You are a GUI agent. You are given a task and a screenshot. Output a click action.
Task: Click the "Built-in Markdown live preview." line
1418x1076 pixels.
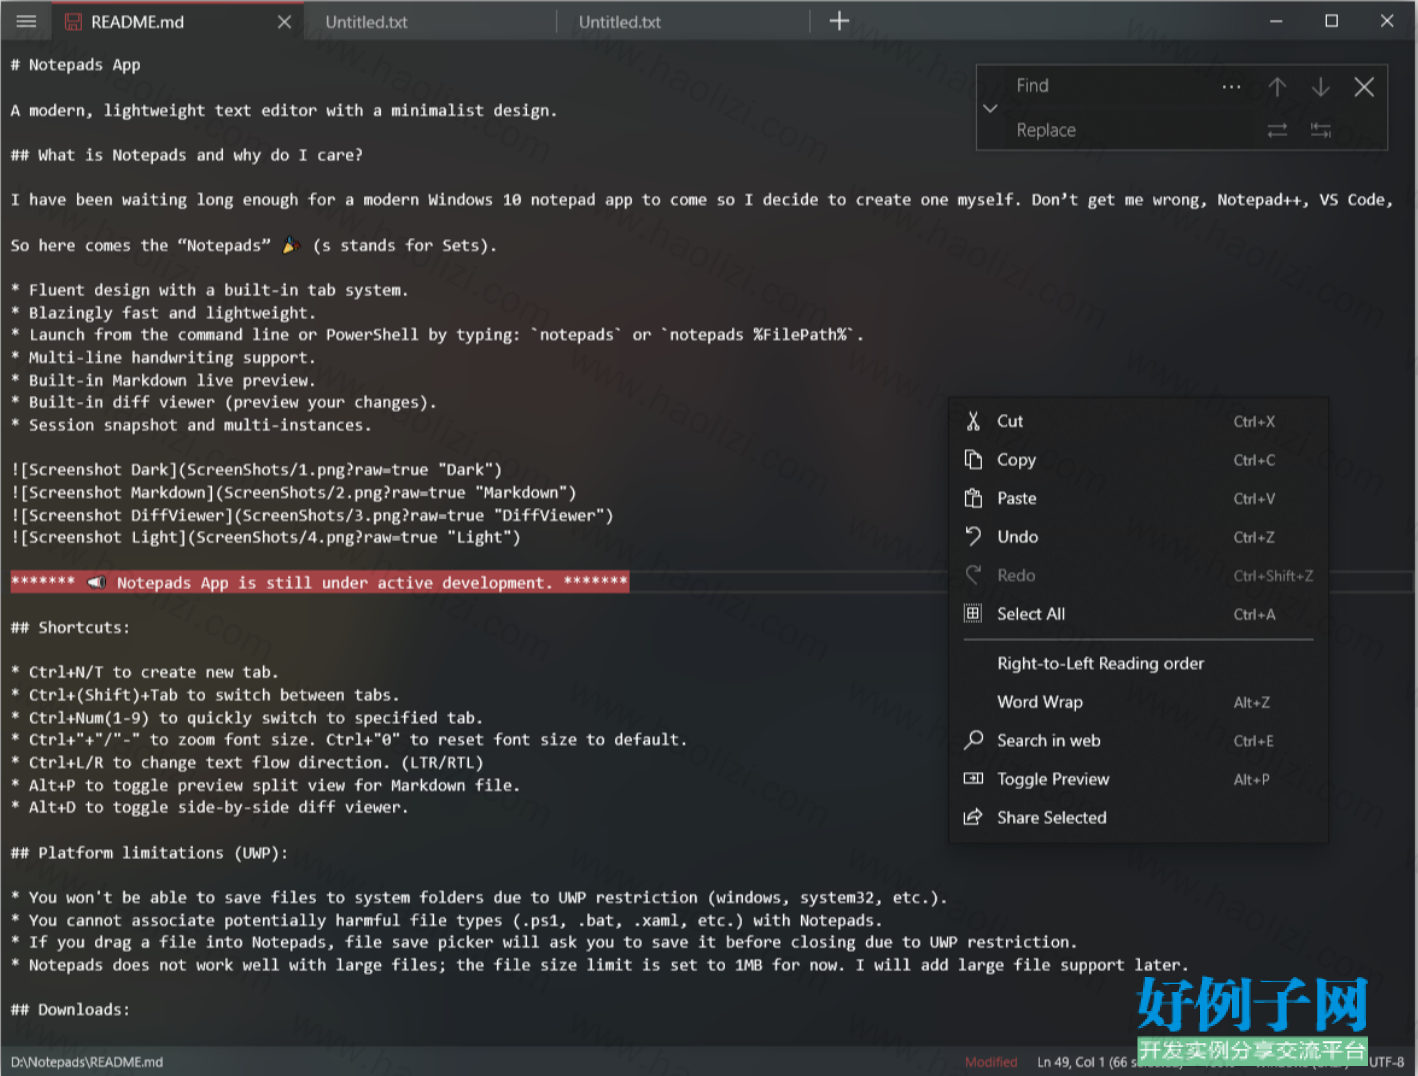tap(163, 380)
